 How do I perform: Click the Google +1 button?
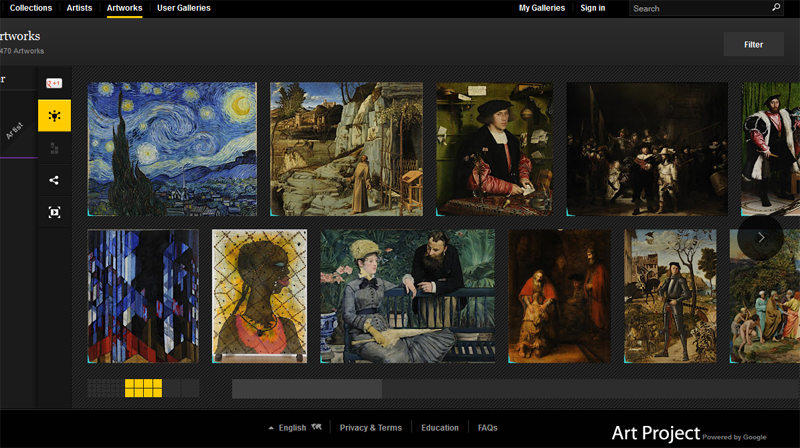[54, 83]
